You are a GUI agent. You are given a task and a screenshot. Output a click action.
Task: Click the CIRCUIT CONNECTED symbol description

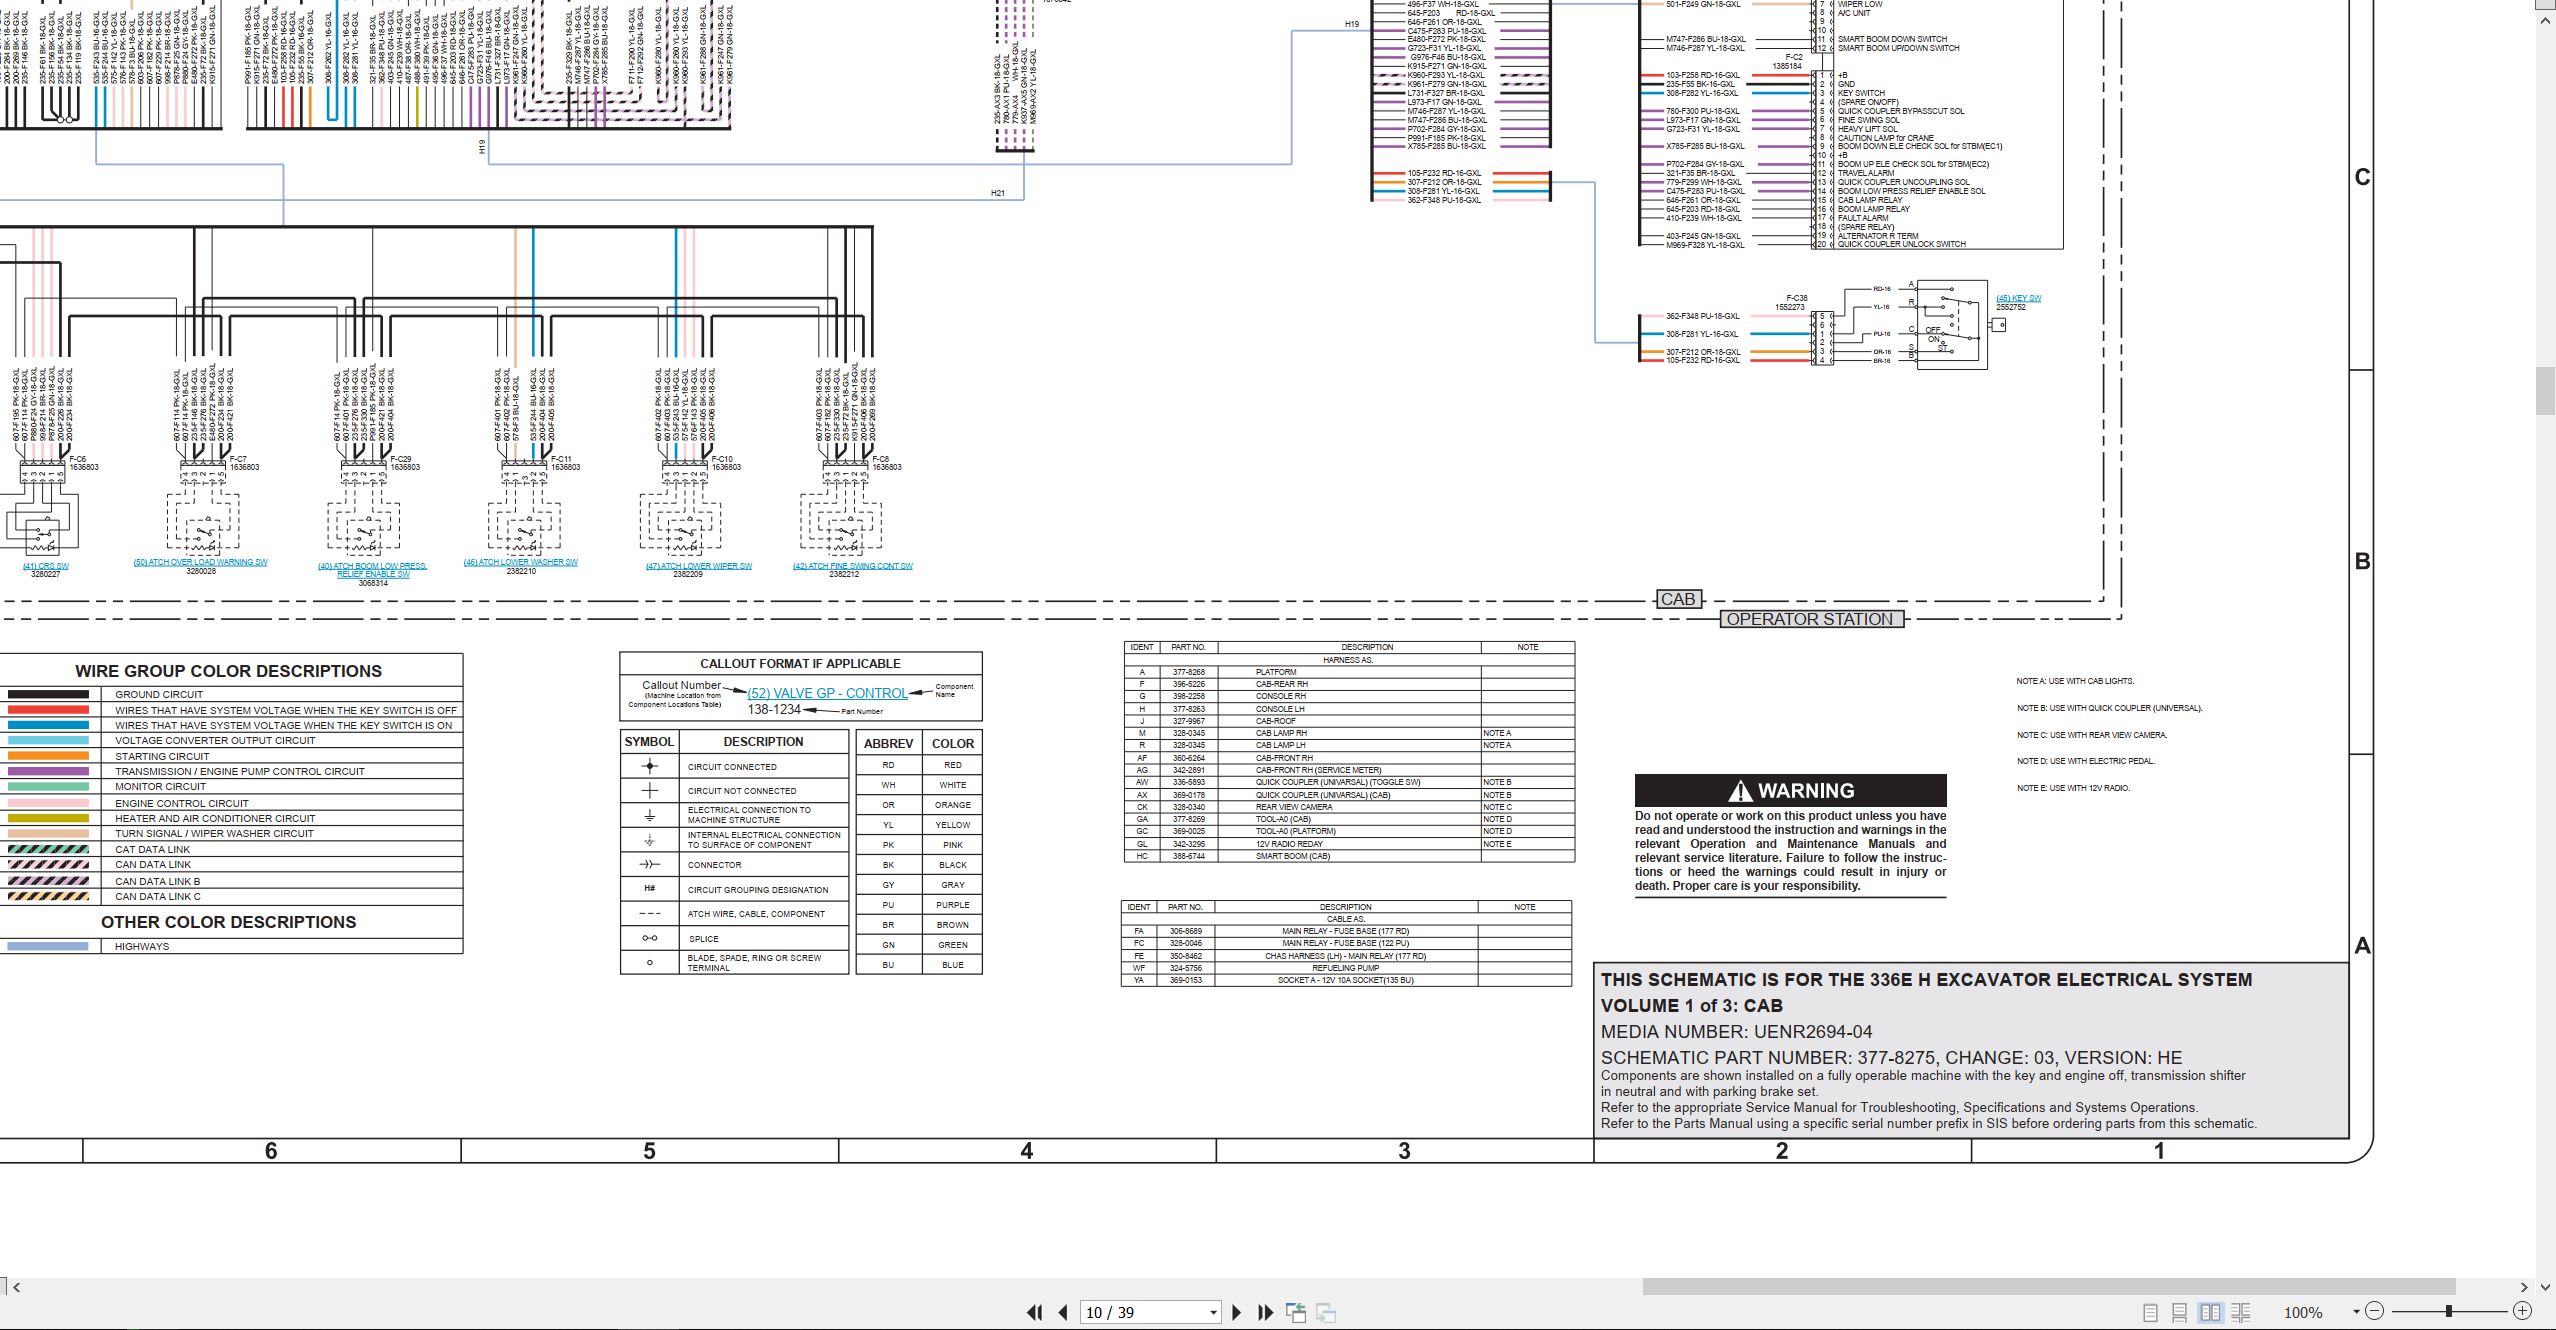click(x=732, y=767)
